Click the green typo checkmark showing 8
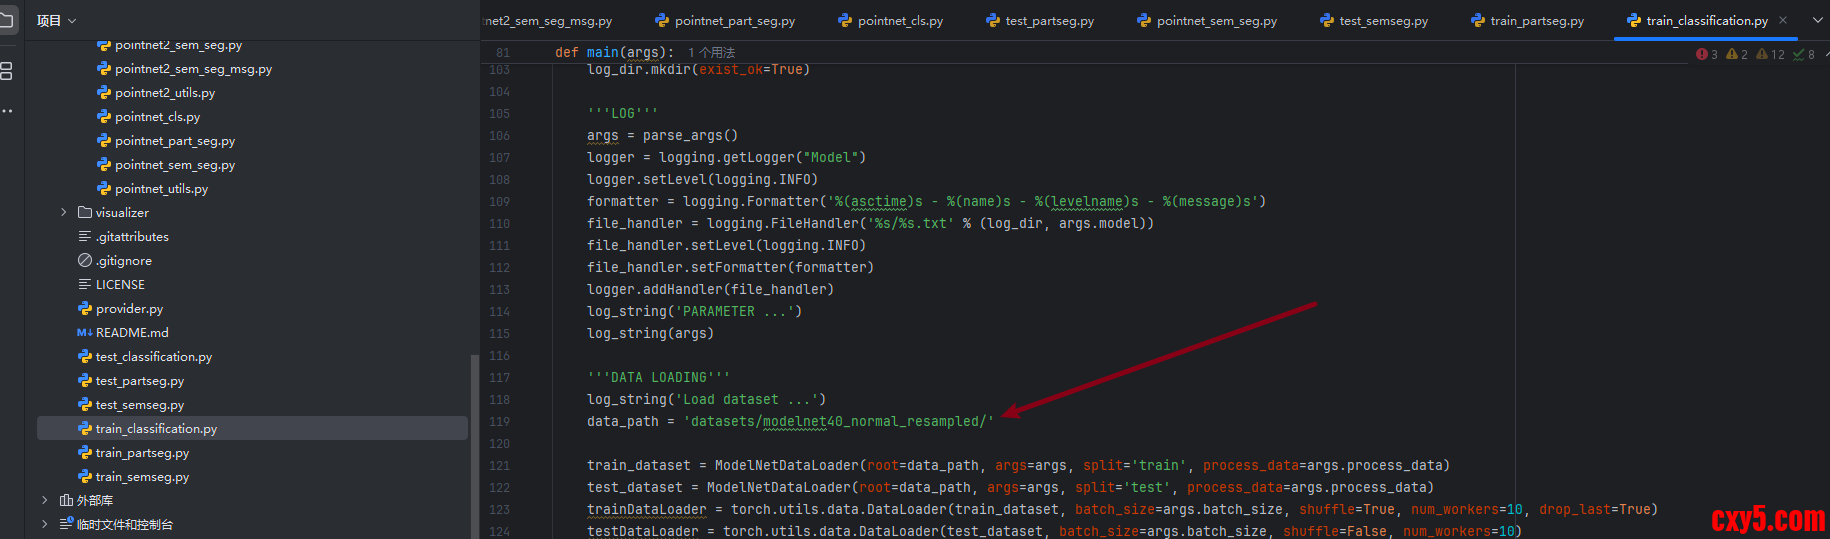1830x539 pixels. (1804, 54)
